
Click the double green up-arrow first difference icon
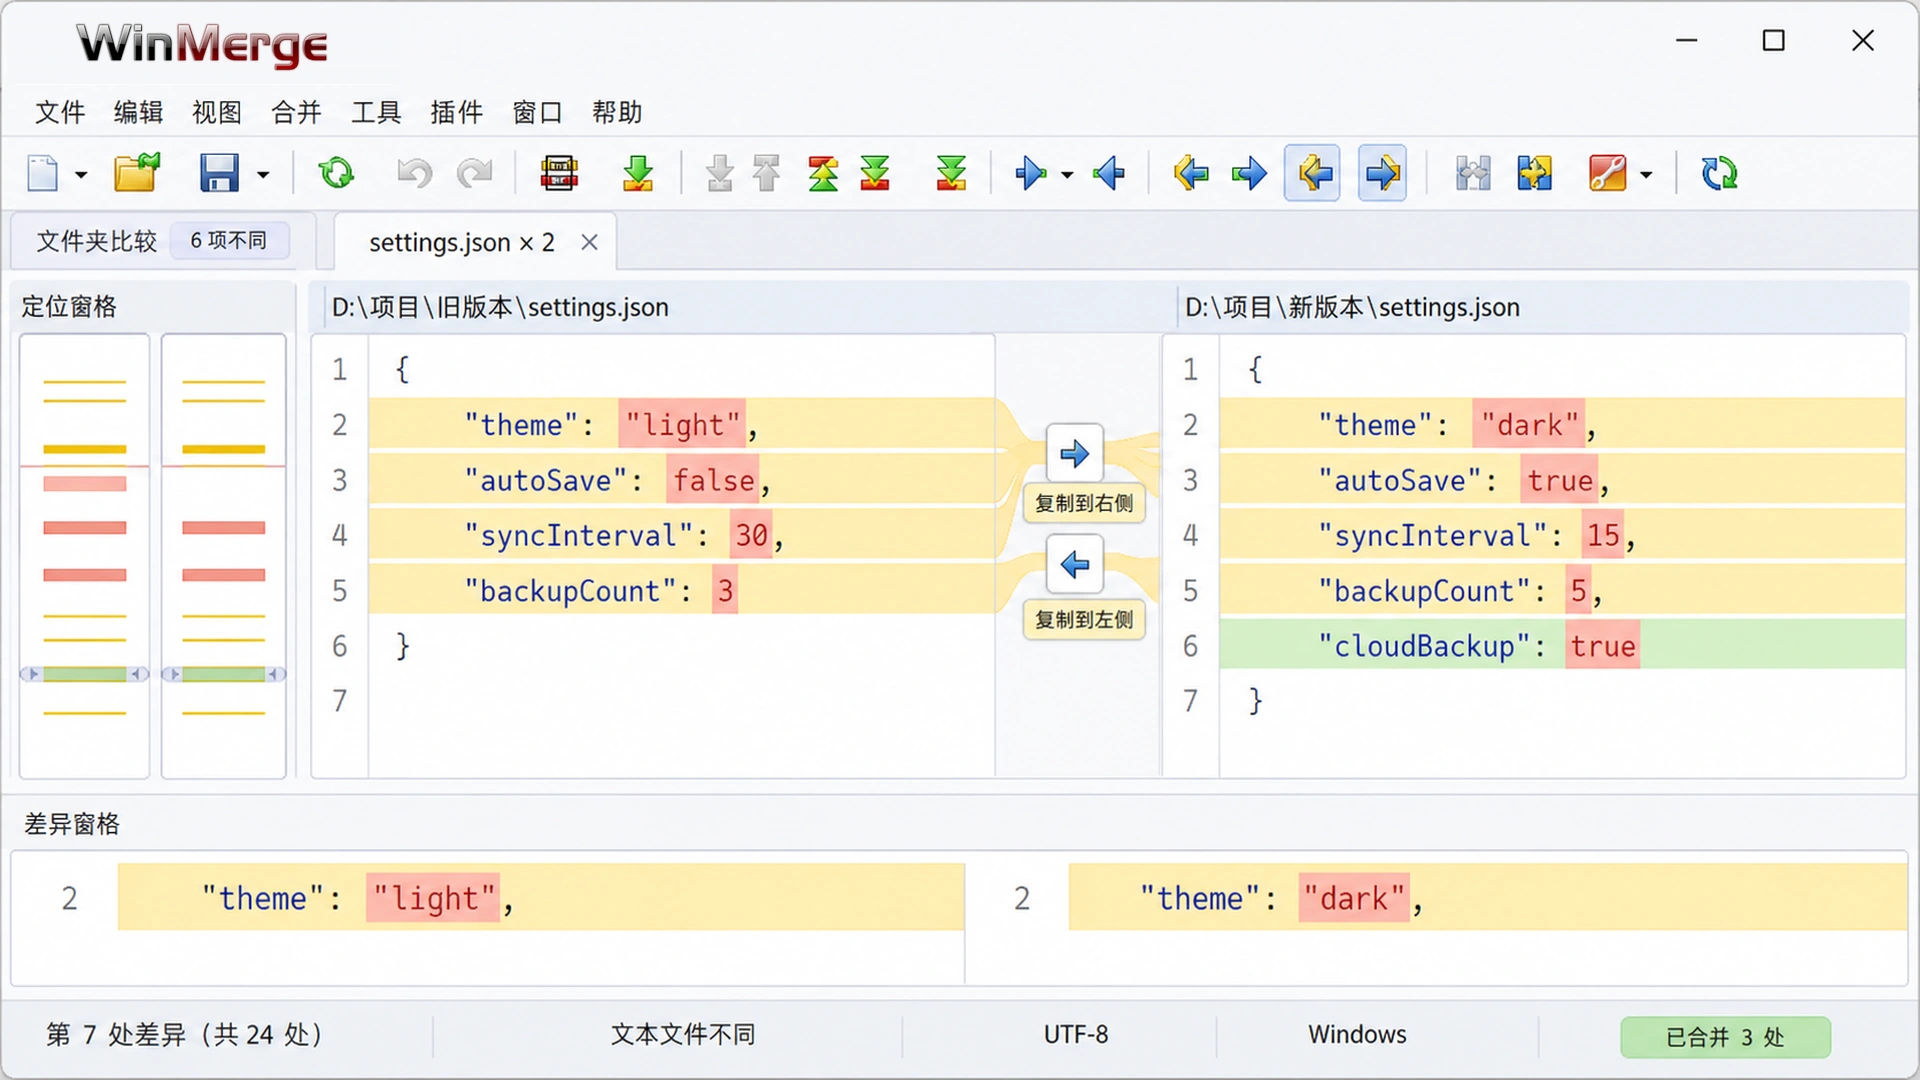pos(823,173)
